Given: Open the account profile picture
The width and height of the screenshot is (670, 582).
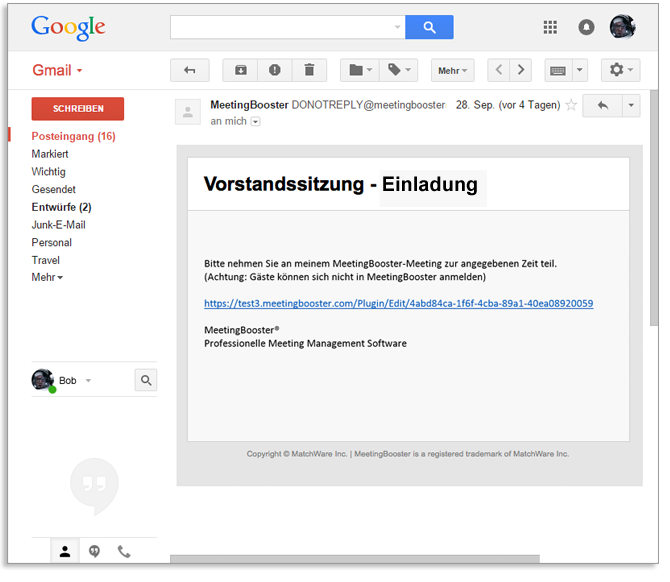Looking at the screenshot, I should pos(623,27).
